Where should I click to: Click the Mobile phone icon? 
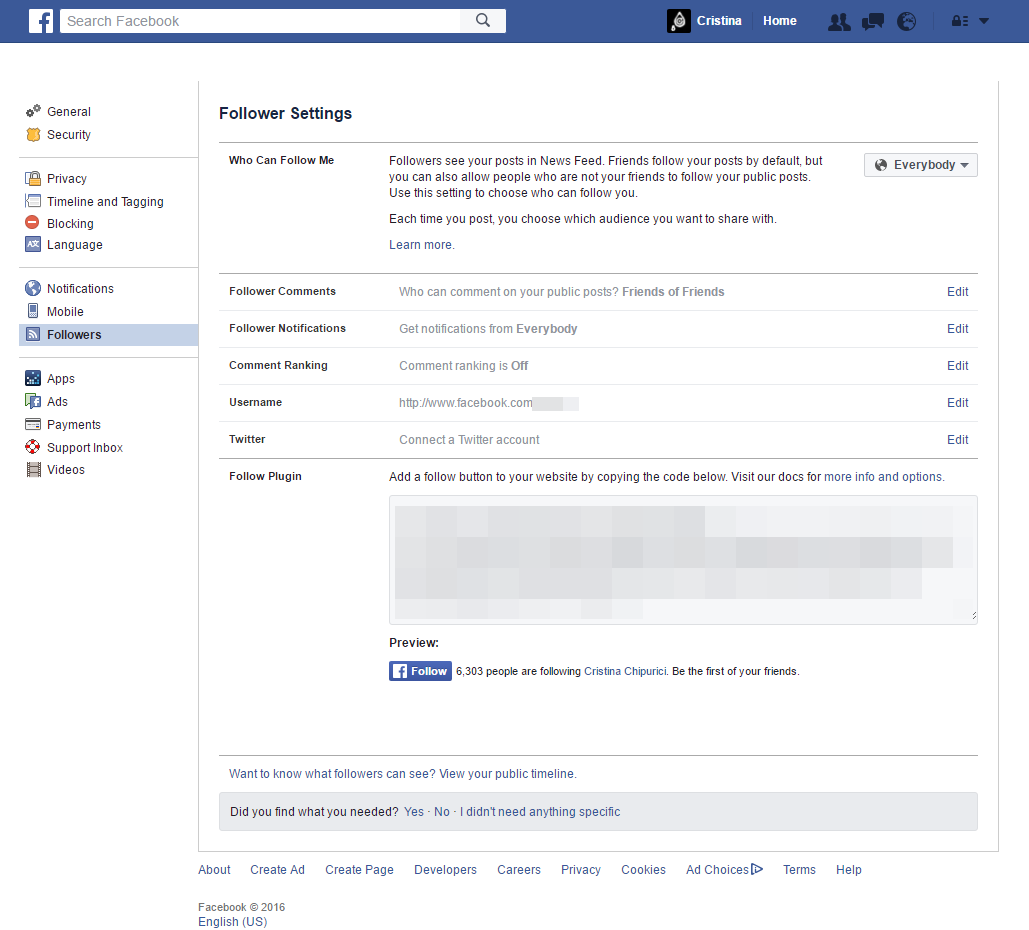pos(33,310)
